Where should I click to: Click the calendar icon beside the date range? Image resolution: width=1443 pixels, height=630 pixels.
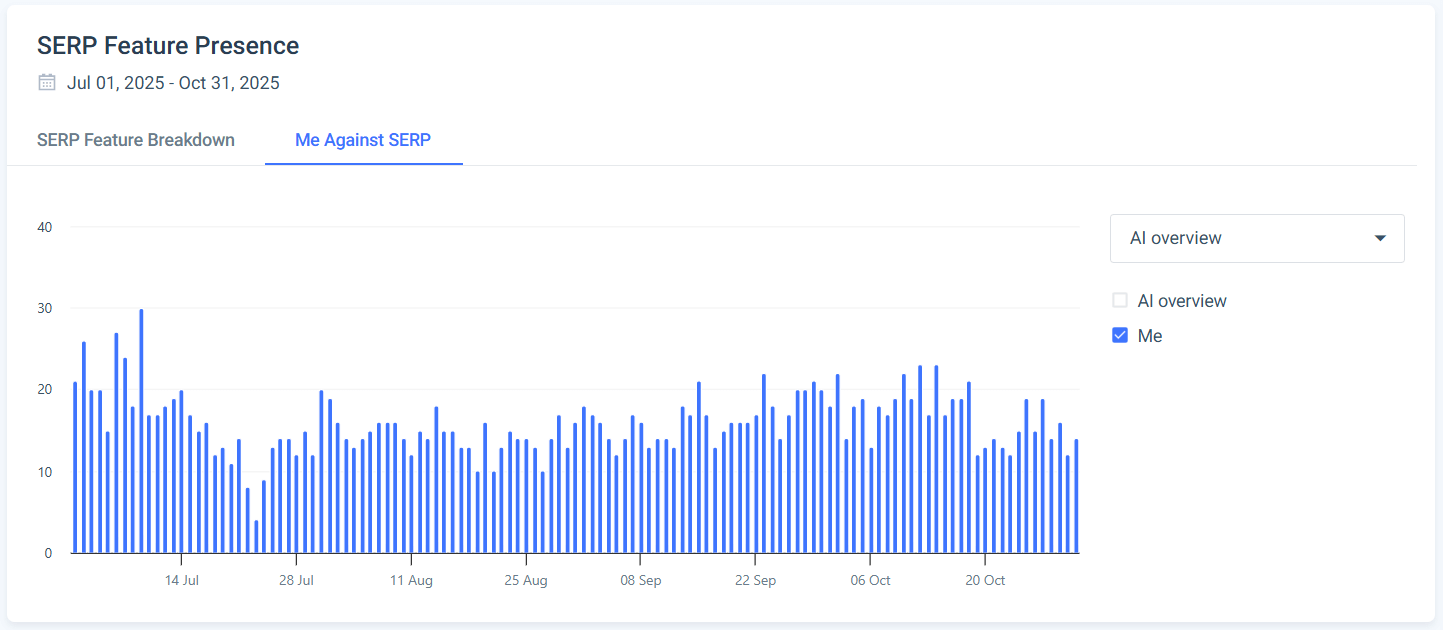46,83
